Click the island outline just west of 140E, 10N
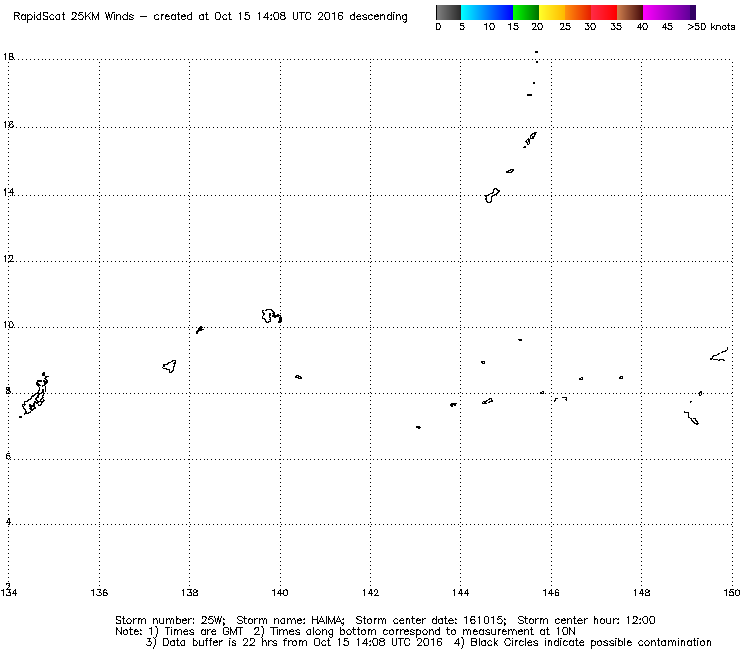The image size is (740, 650). [x=271, y=316]
